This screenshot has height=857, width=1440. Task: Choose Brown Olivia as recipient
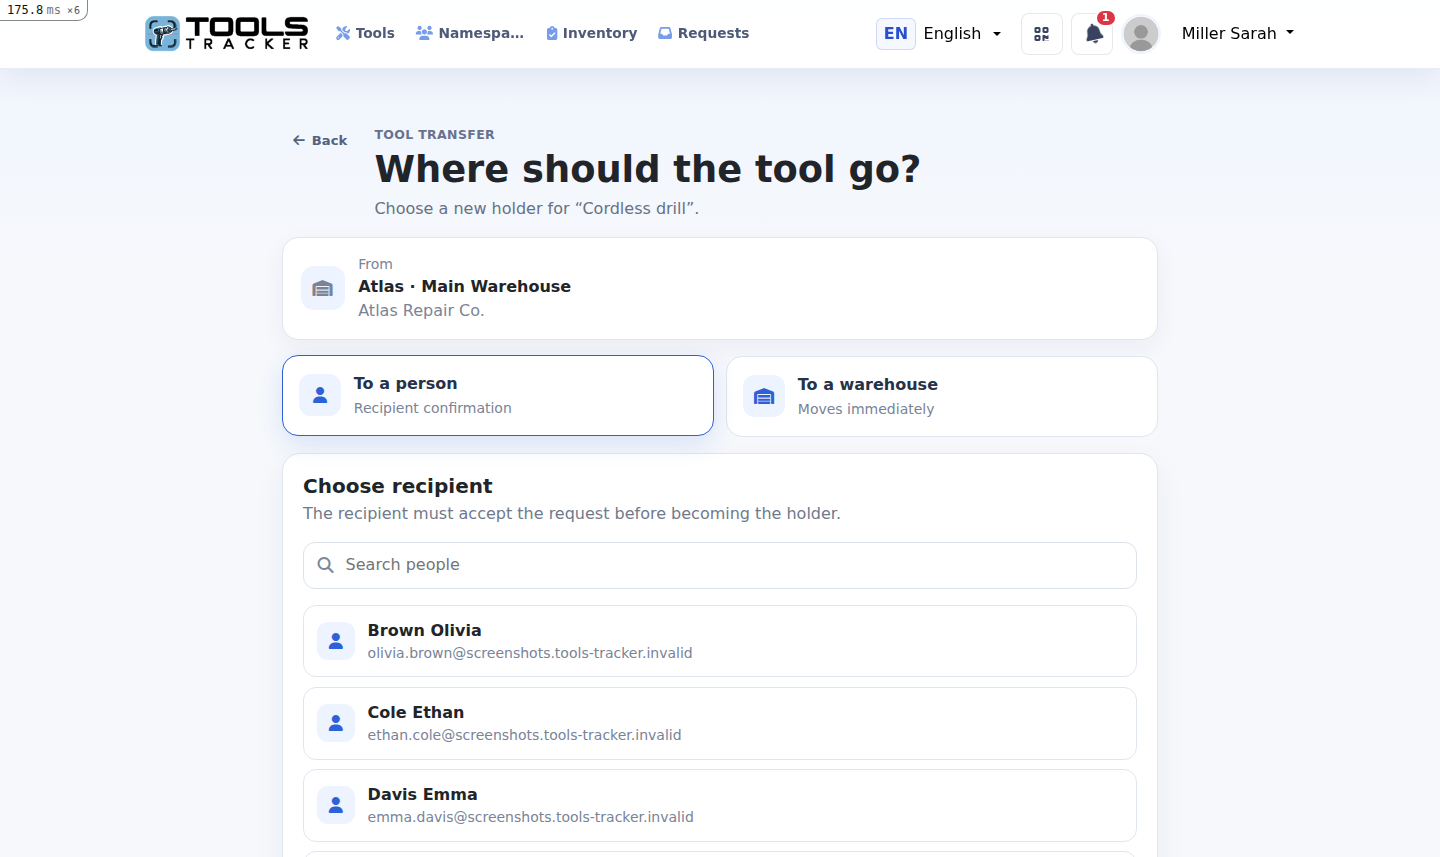coord(720,641)
